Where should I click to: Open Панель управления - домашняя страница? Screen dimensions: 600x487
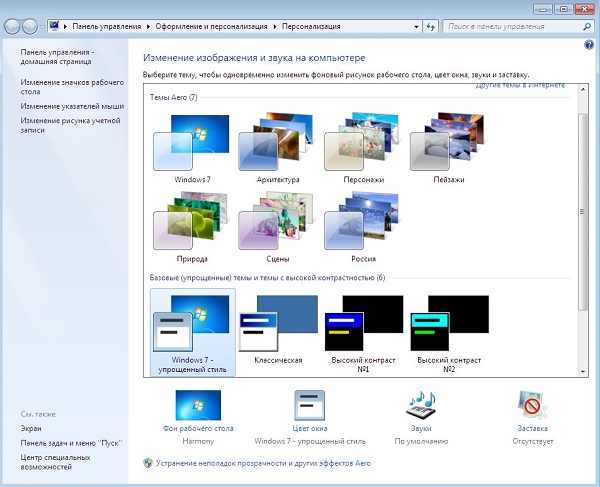[x=57, y=57]
